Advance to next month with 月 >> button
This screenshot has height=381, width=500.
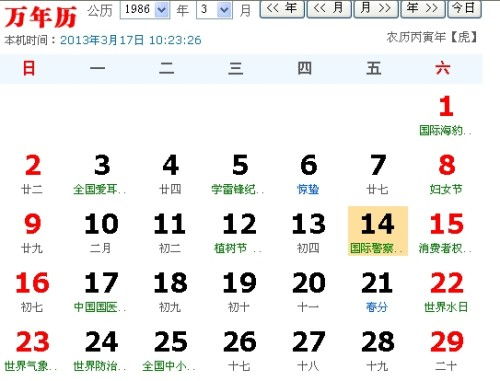click(376, 8)
